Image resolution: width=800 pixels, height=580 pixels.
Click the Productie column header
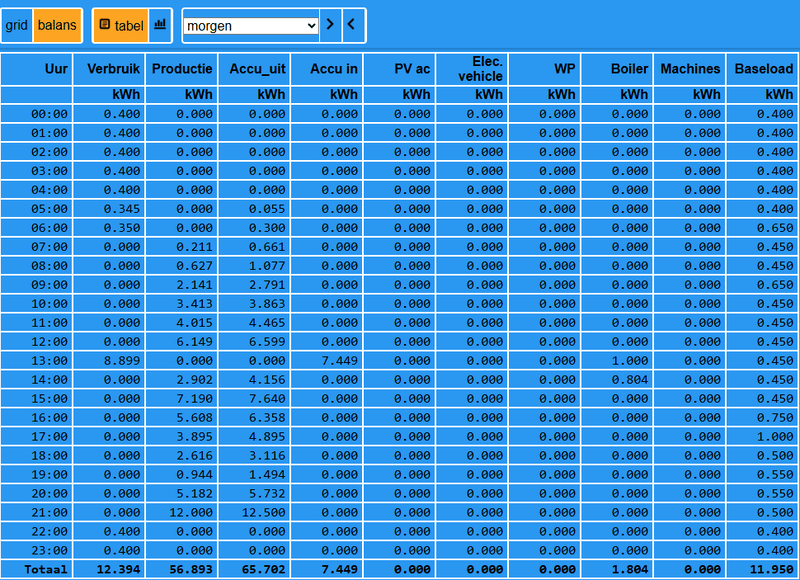(182, 69)
